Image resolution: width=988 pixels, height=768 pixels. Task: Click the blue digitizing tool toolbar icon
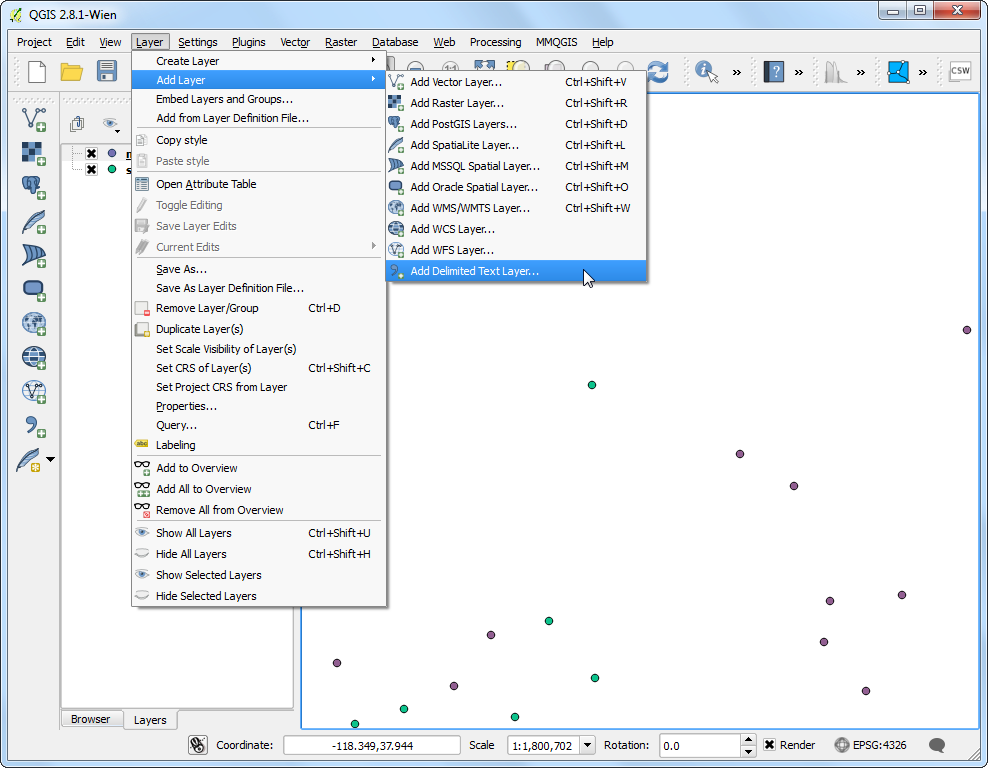[x=898, y=72]
